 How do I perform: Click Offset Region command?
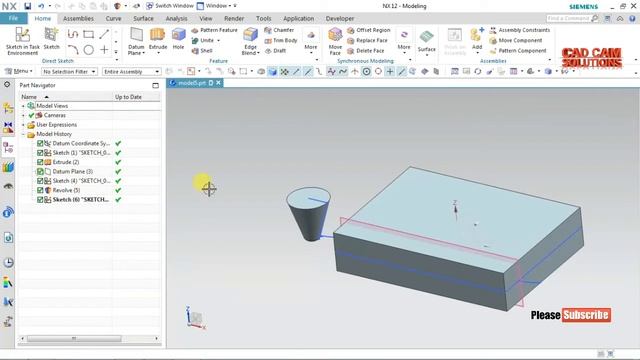(x=369, y=30)
